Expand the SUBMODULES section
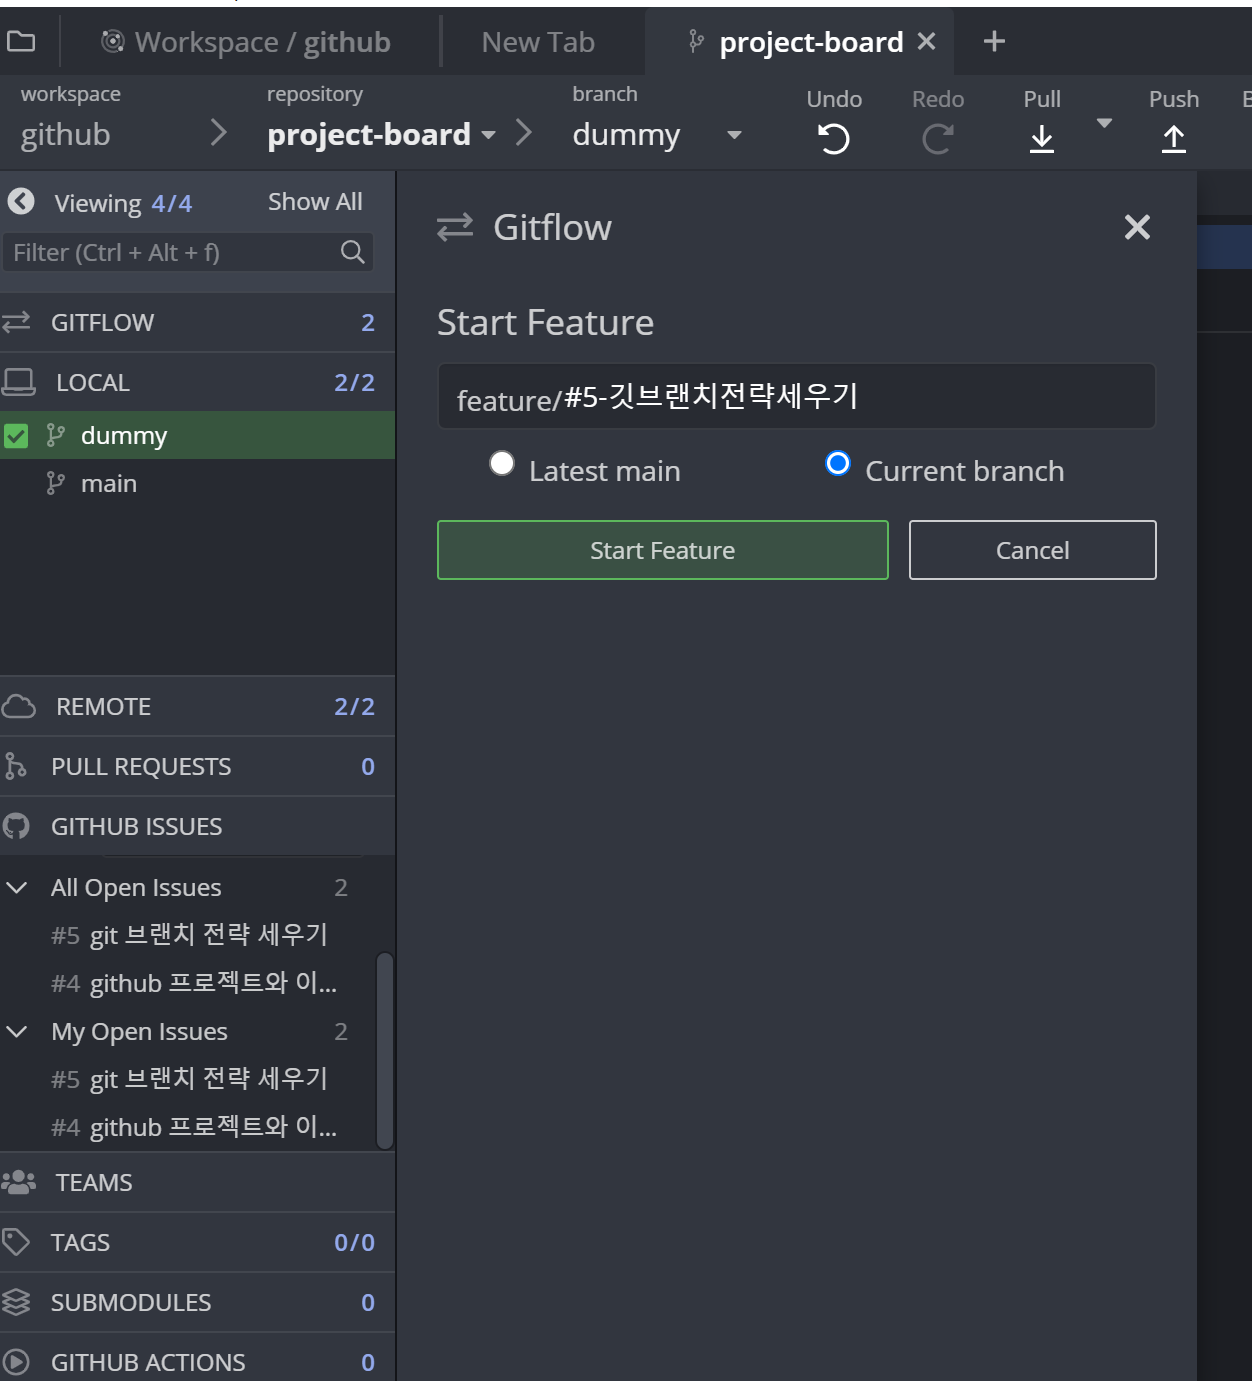The width and height of the screenshot is (1252, 1381). [197, 1302]
